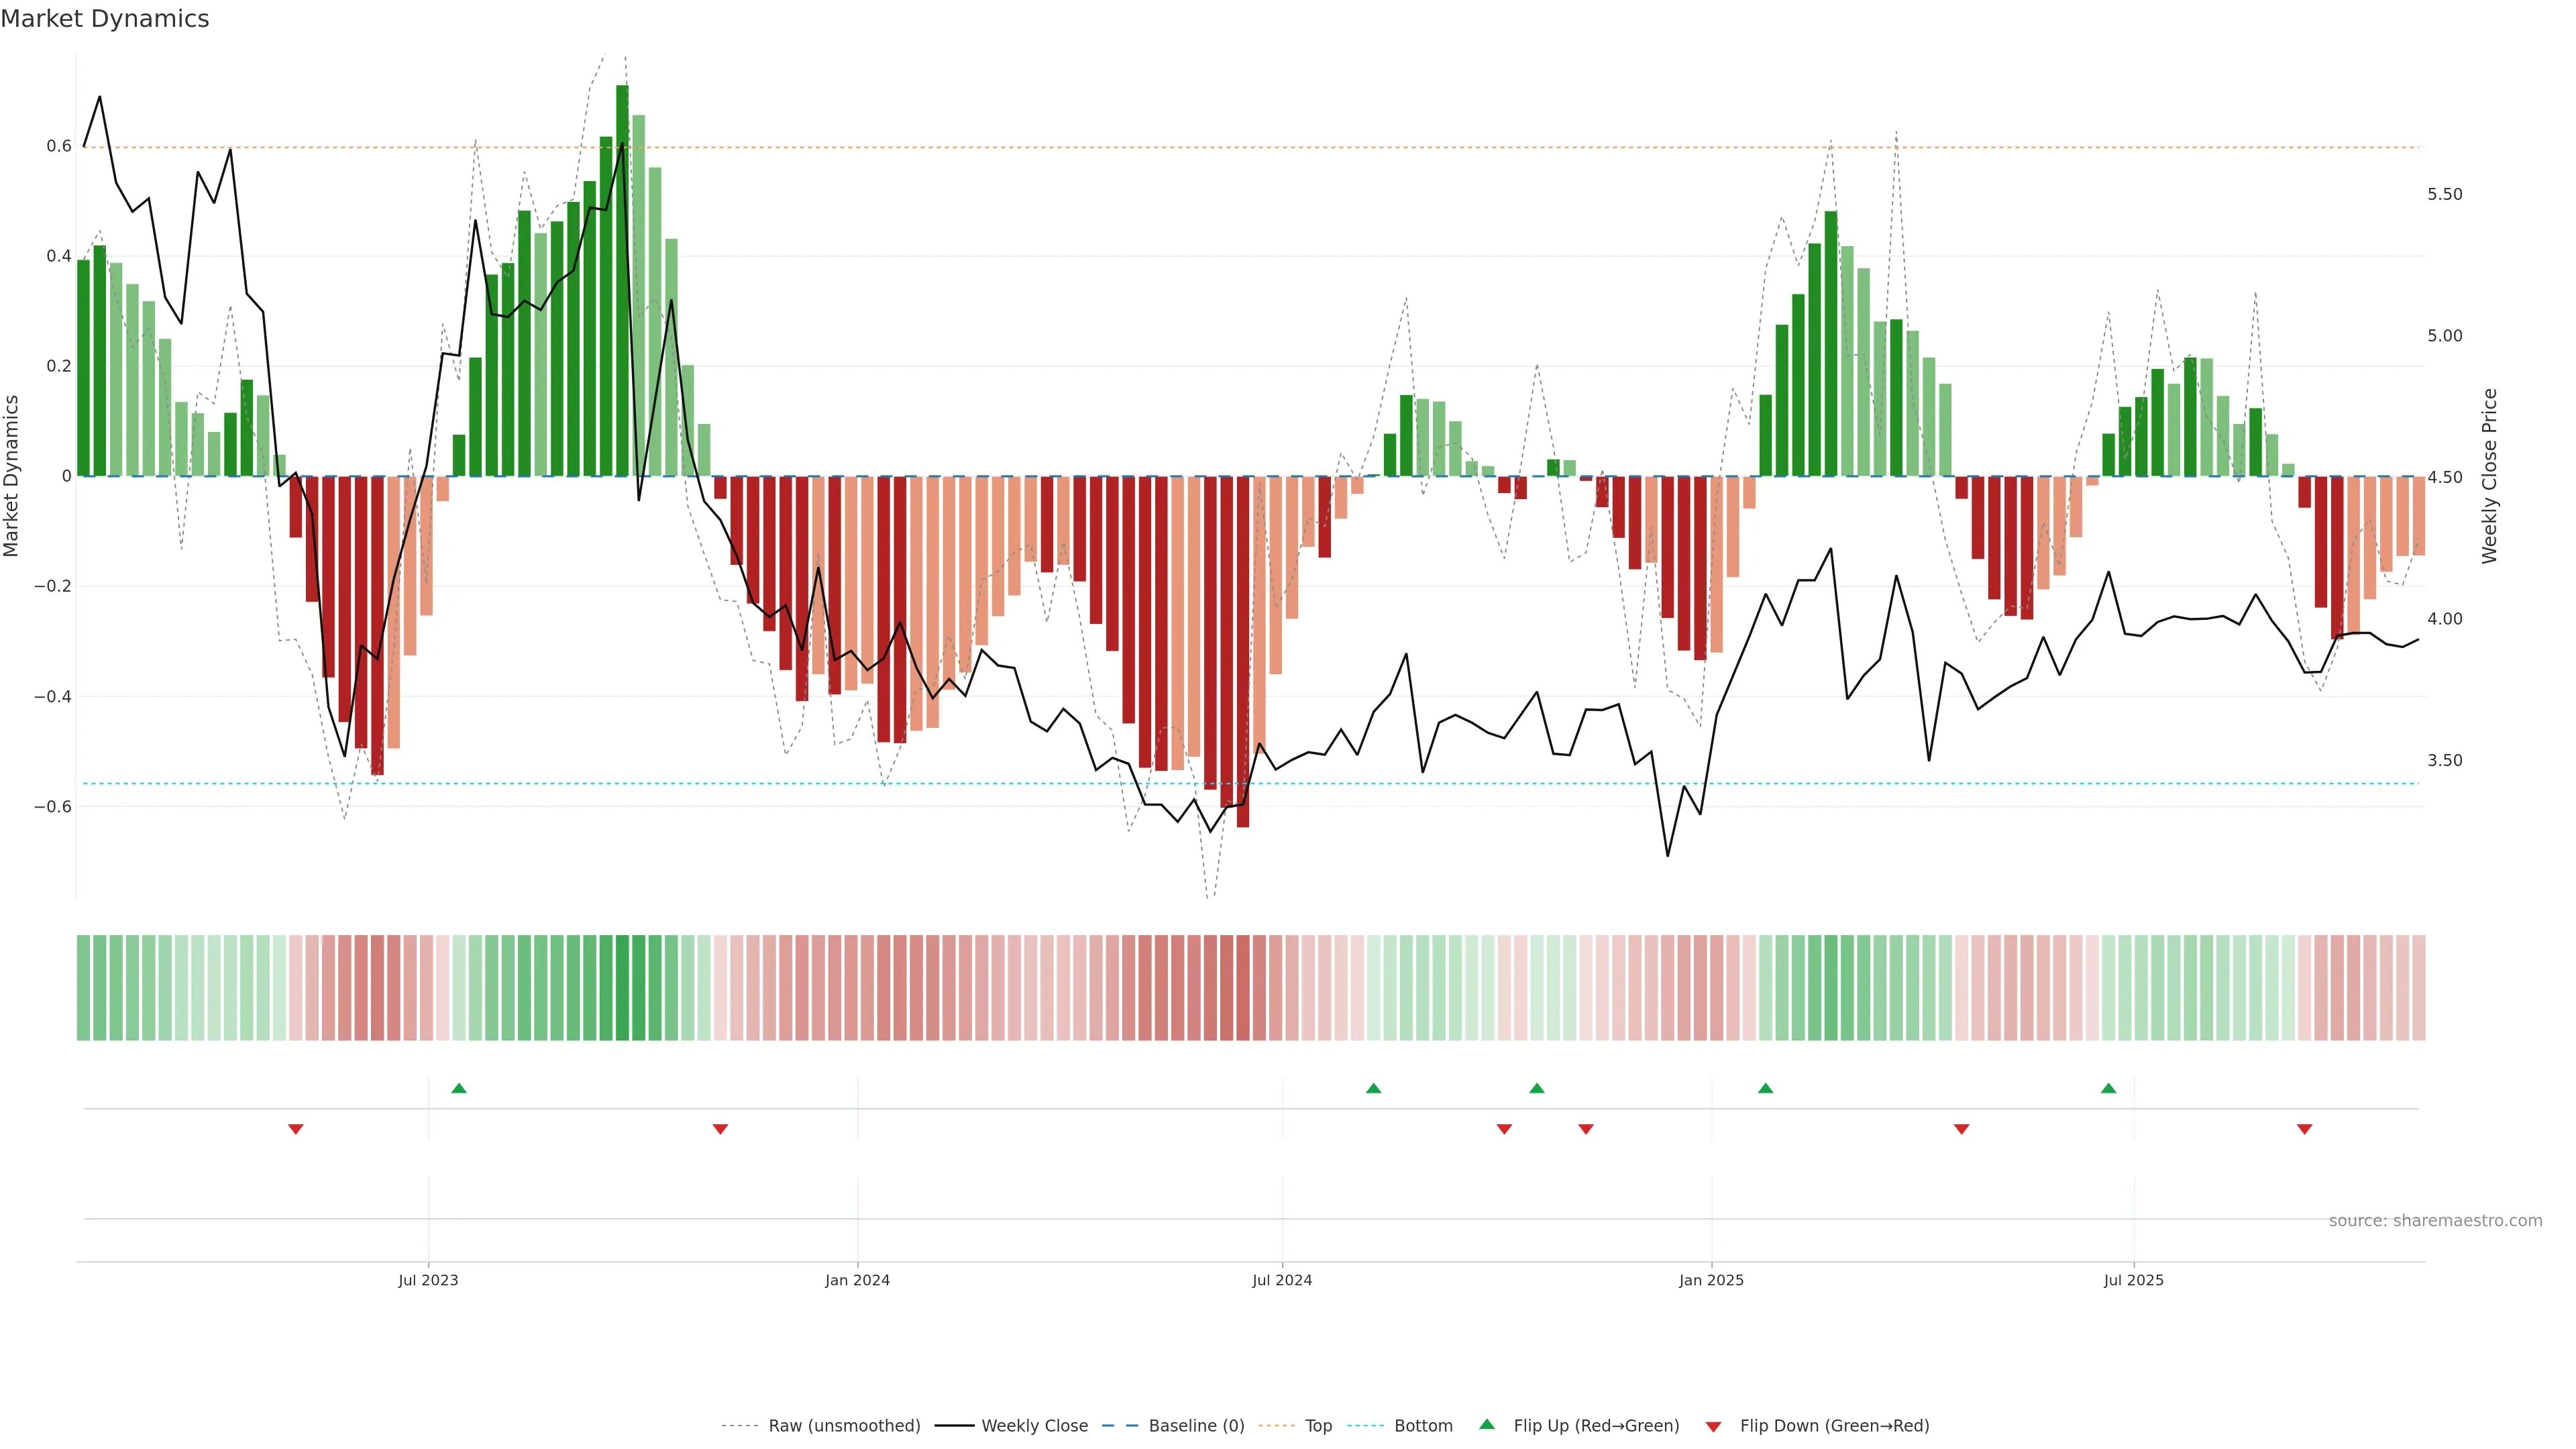Click the Jul 2025 x-axis label
Viewport: 2576px width, 1449px height.
(2133, 1280)
